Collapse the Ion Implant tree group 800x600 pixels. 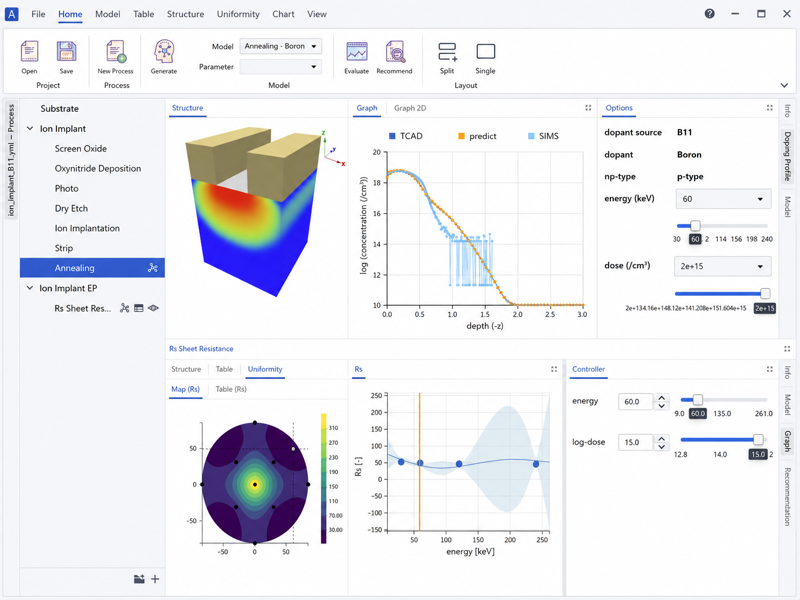pos(30,129)
